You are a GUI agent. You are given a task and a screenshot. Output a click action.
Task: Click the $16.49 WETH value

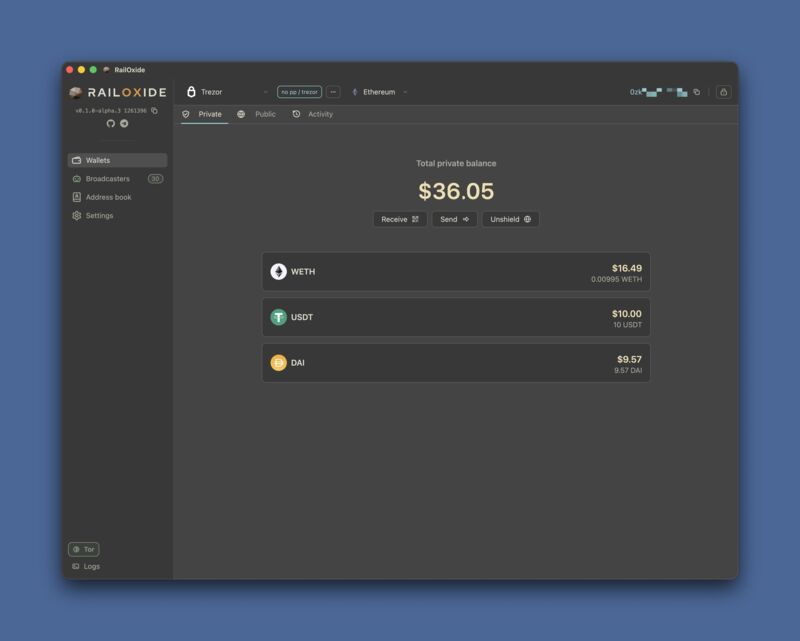[627, 268]
